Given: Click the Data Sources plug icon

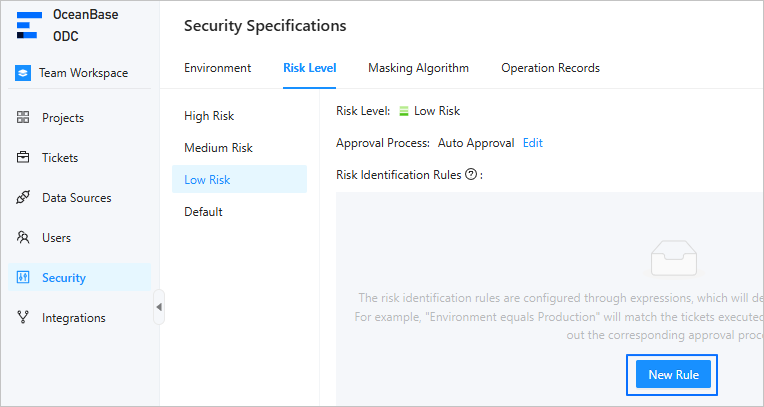Looking at the screenshot, I should (23, 198).
